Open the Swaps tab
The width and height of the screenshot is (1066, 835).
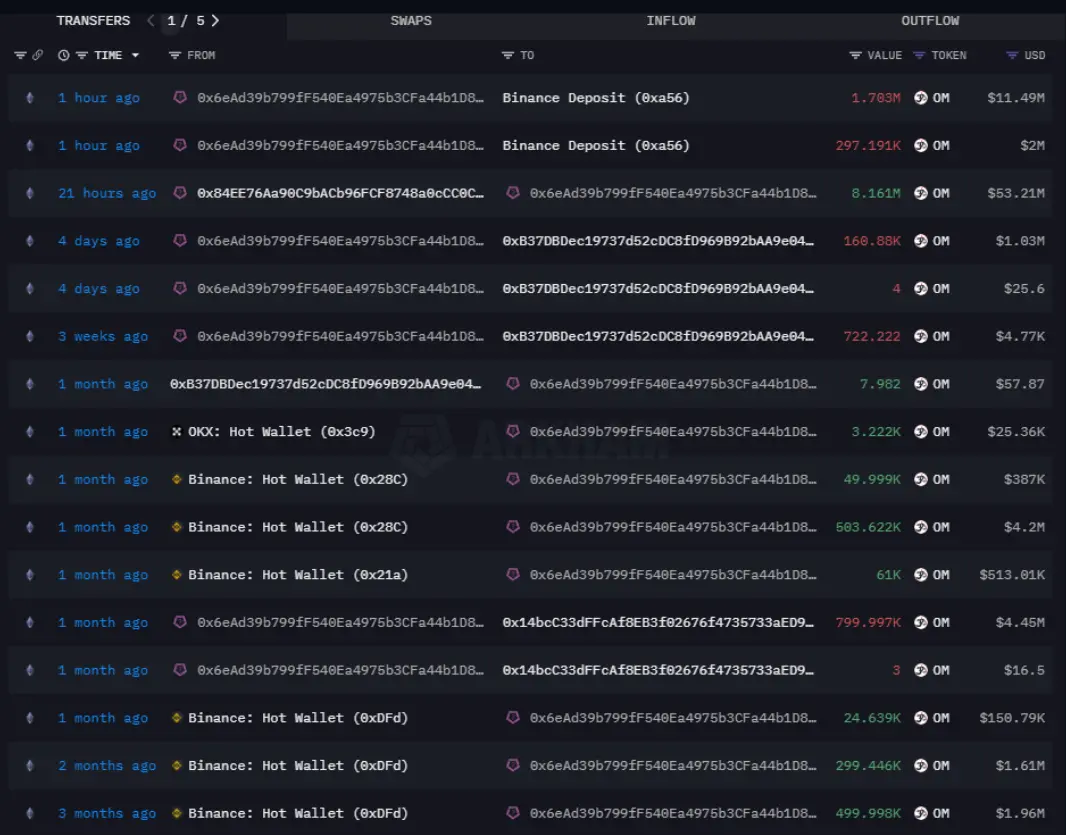click(411, 20)
